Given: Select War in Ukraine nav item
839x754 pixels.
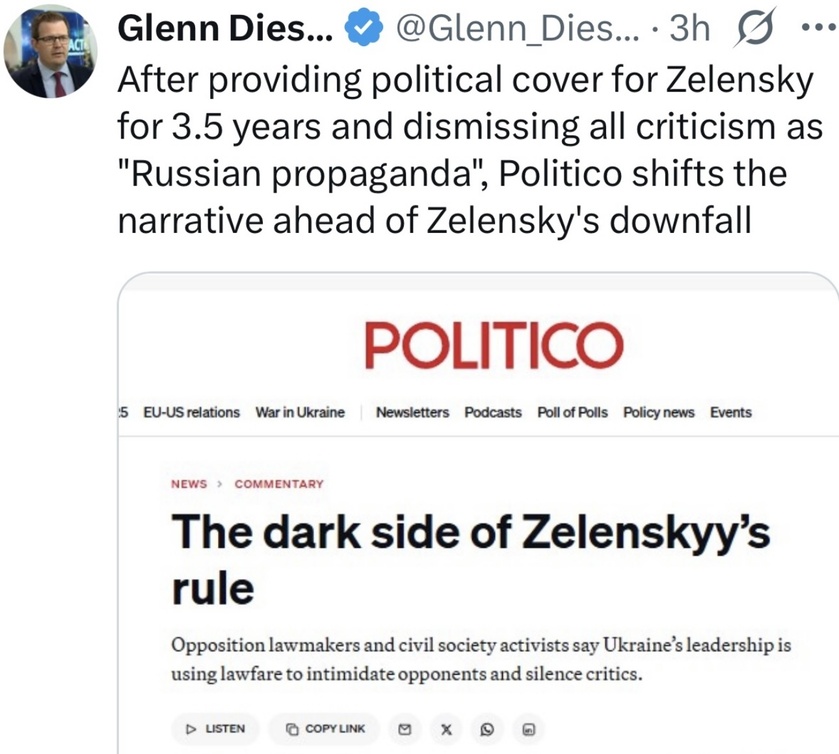Looking at the screenshot, I should (x=300, y=412).
